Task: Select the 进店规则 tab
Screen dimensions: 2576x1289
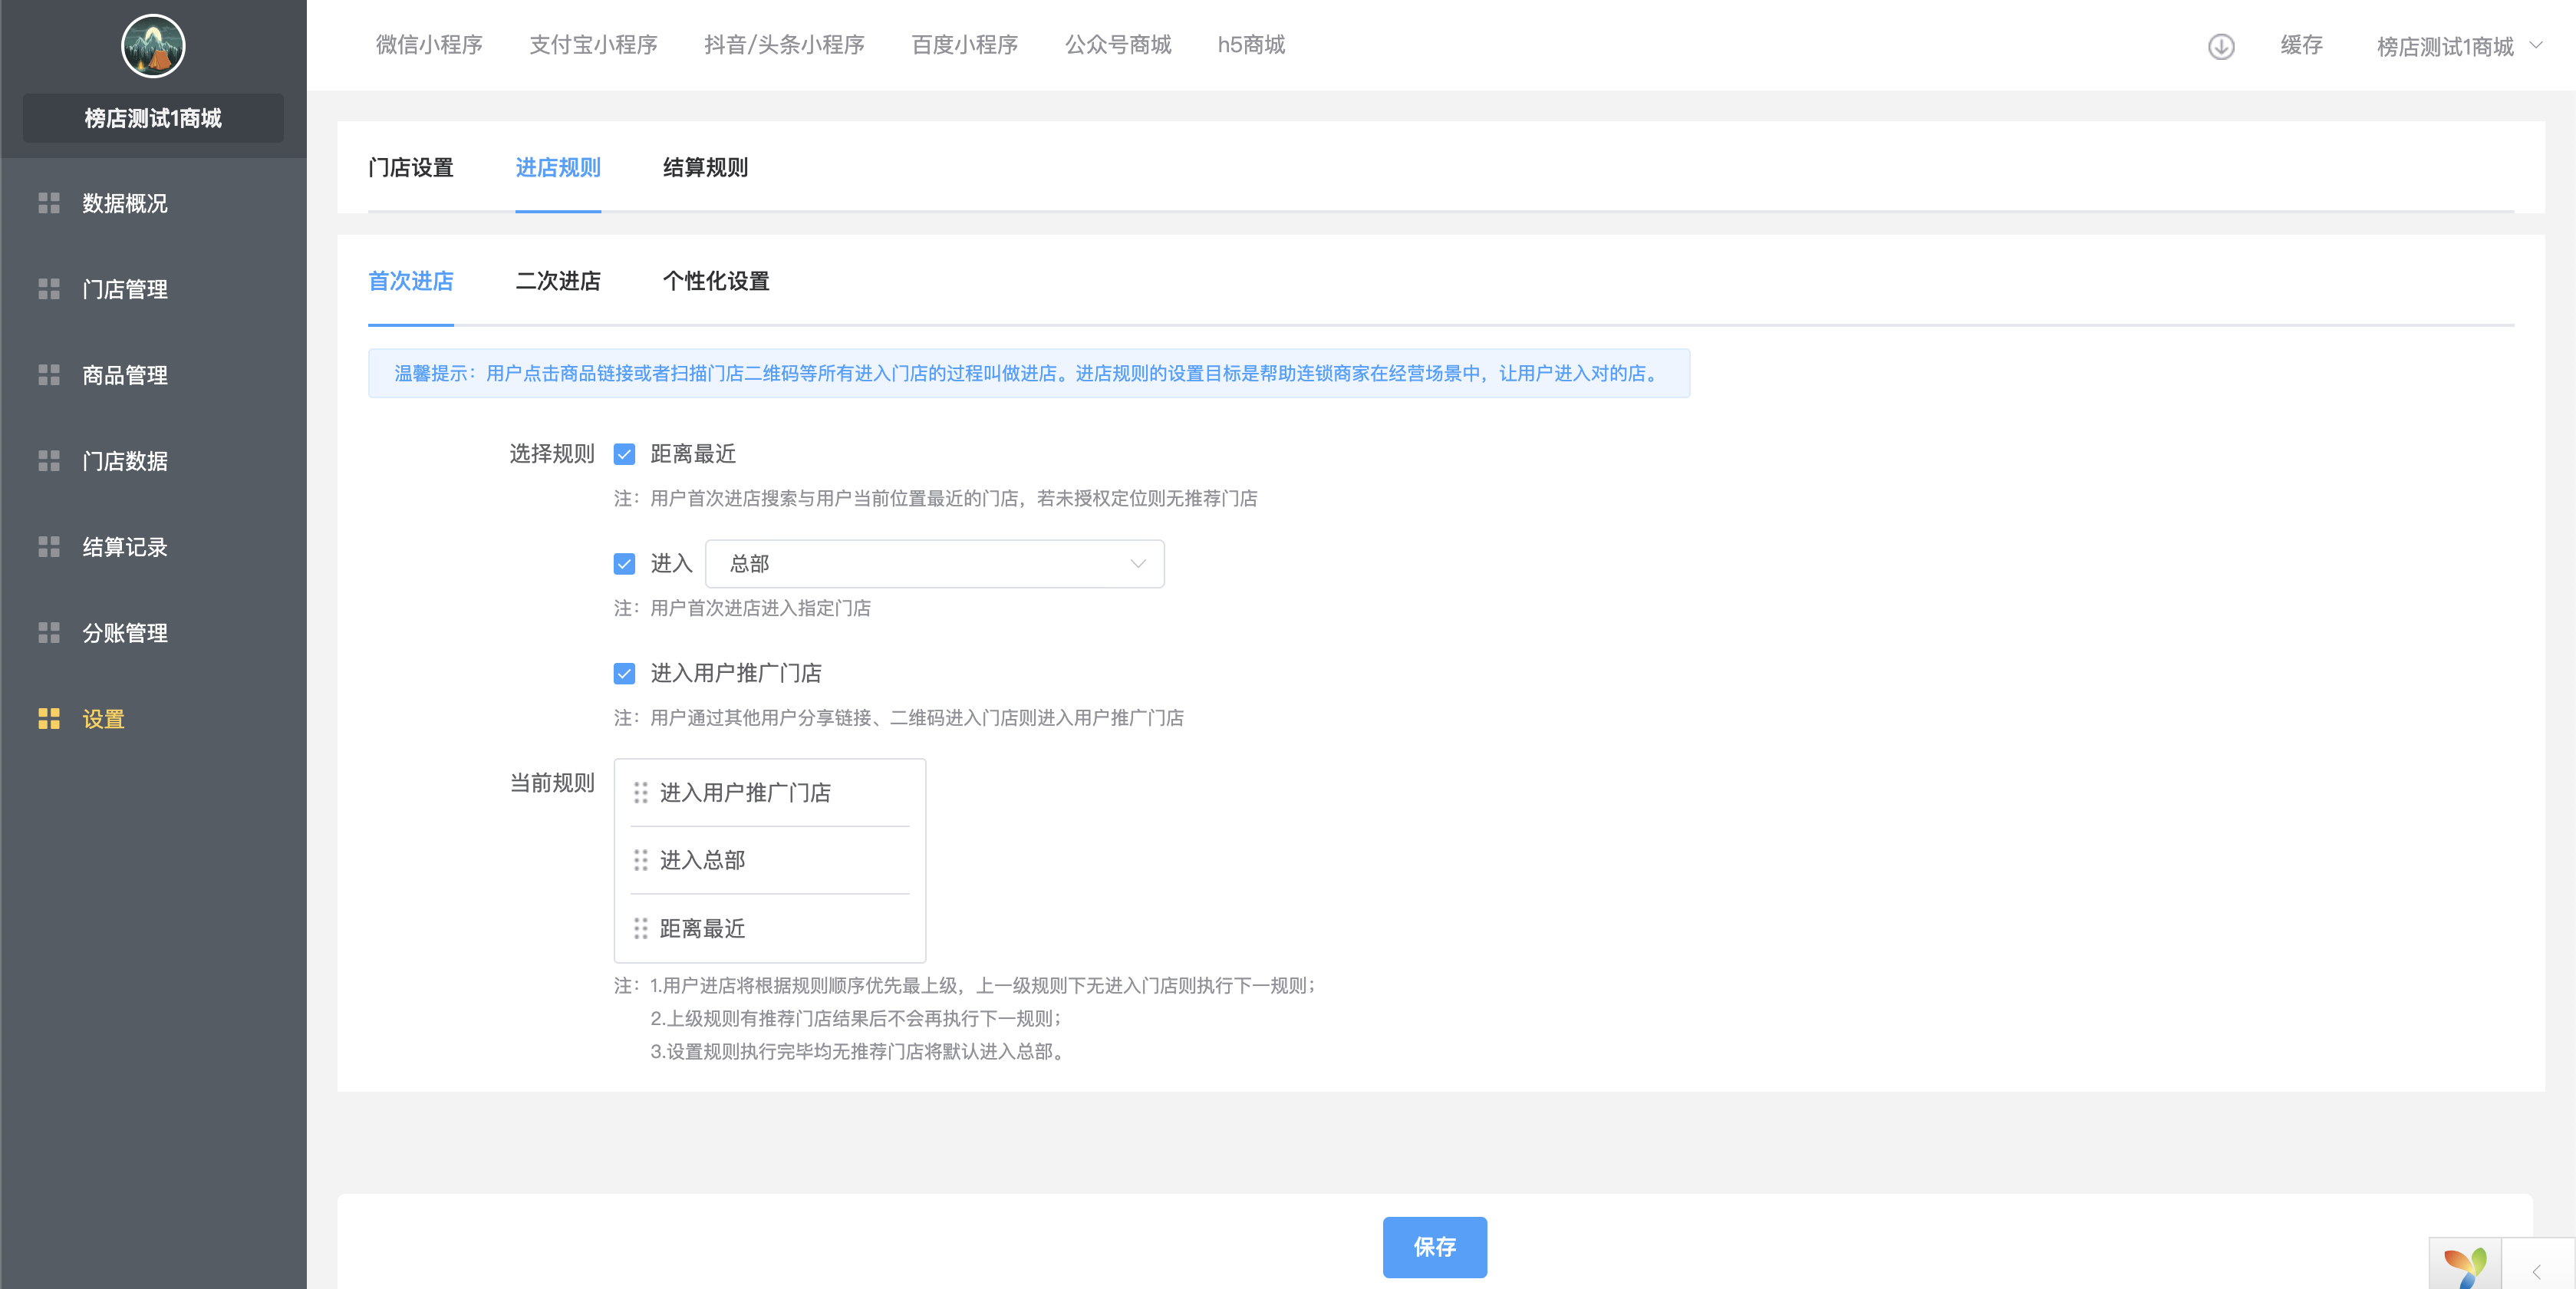Action: click(558, 167)
